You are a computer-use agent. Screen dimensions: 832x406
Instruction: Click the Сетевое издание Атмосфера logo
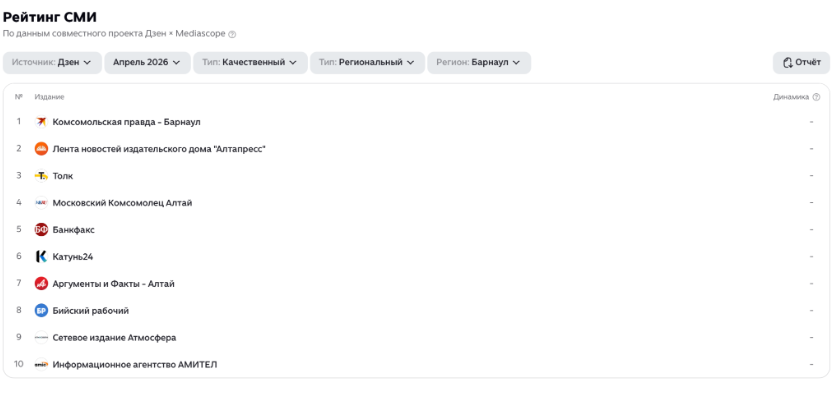[x=41, y=338]
